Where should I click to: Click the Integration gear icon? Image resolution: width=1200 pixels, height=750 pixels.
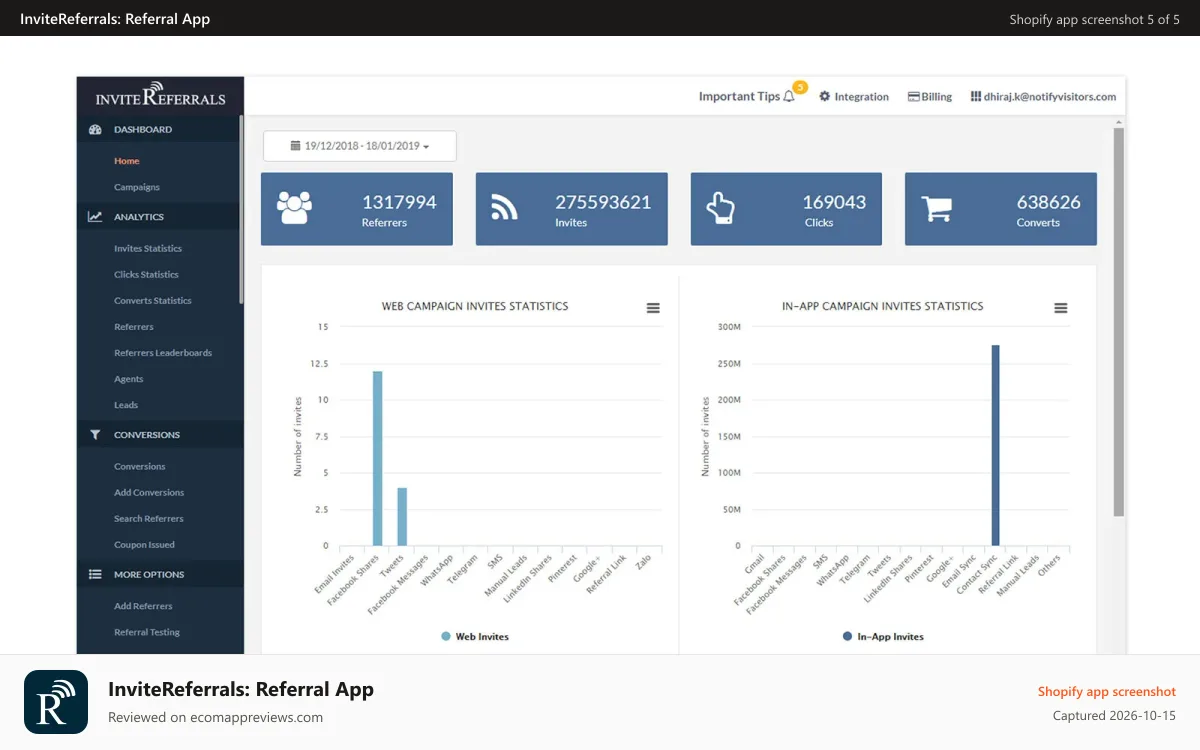pos(825,97)
